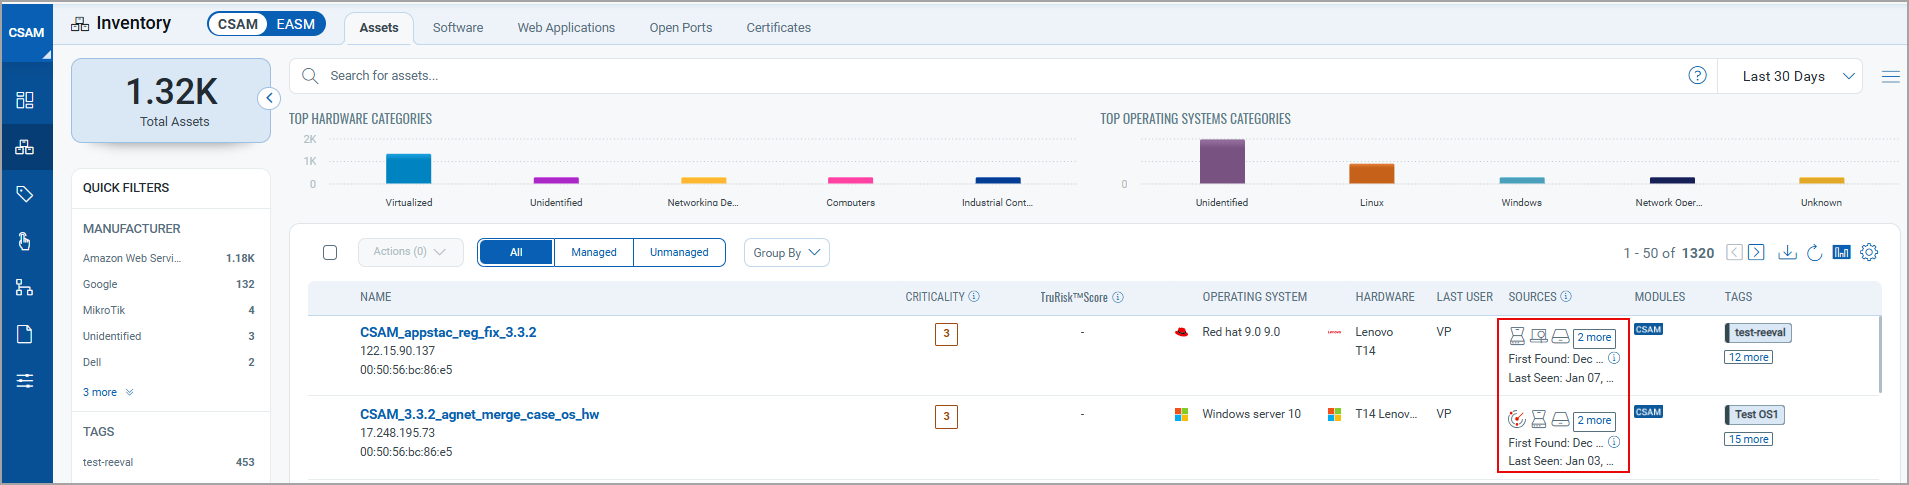
Task: Open the Inventory icon in left sidebar
Action: coord(25,147)
